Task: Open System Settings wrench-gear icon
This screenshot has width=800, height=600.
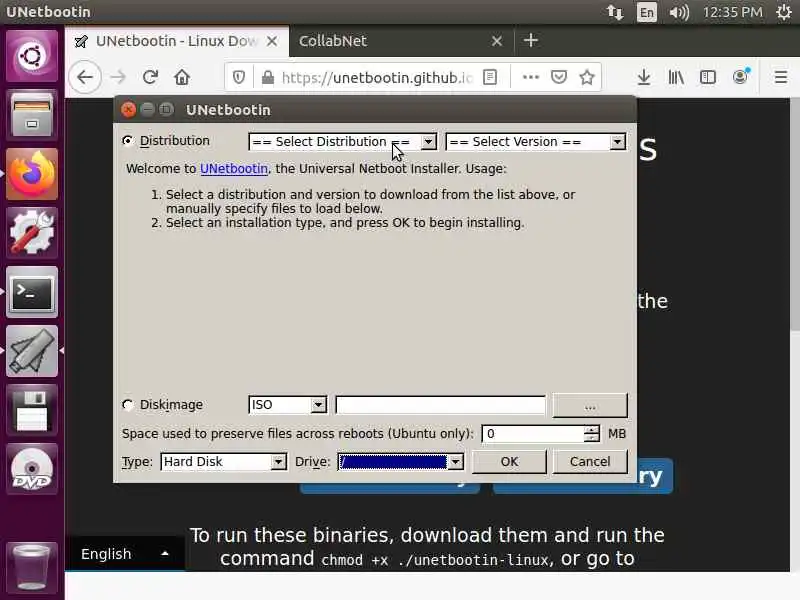Action: [32, 233]
